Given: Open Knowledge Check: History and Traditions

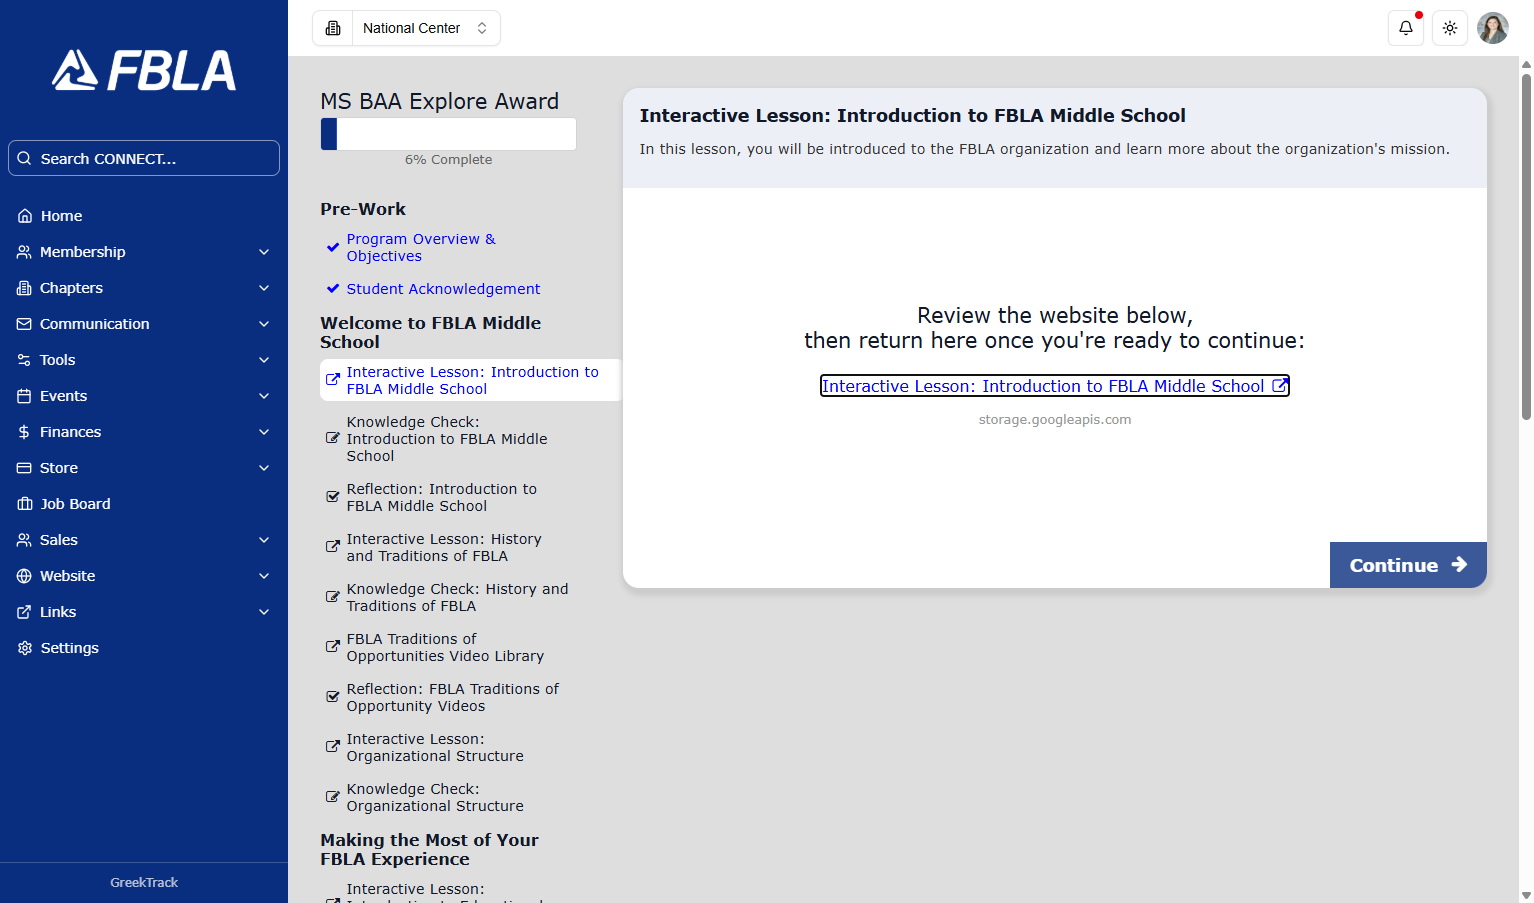Looking at the screenshot, I should tap(457, 597).
